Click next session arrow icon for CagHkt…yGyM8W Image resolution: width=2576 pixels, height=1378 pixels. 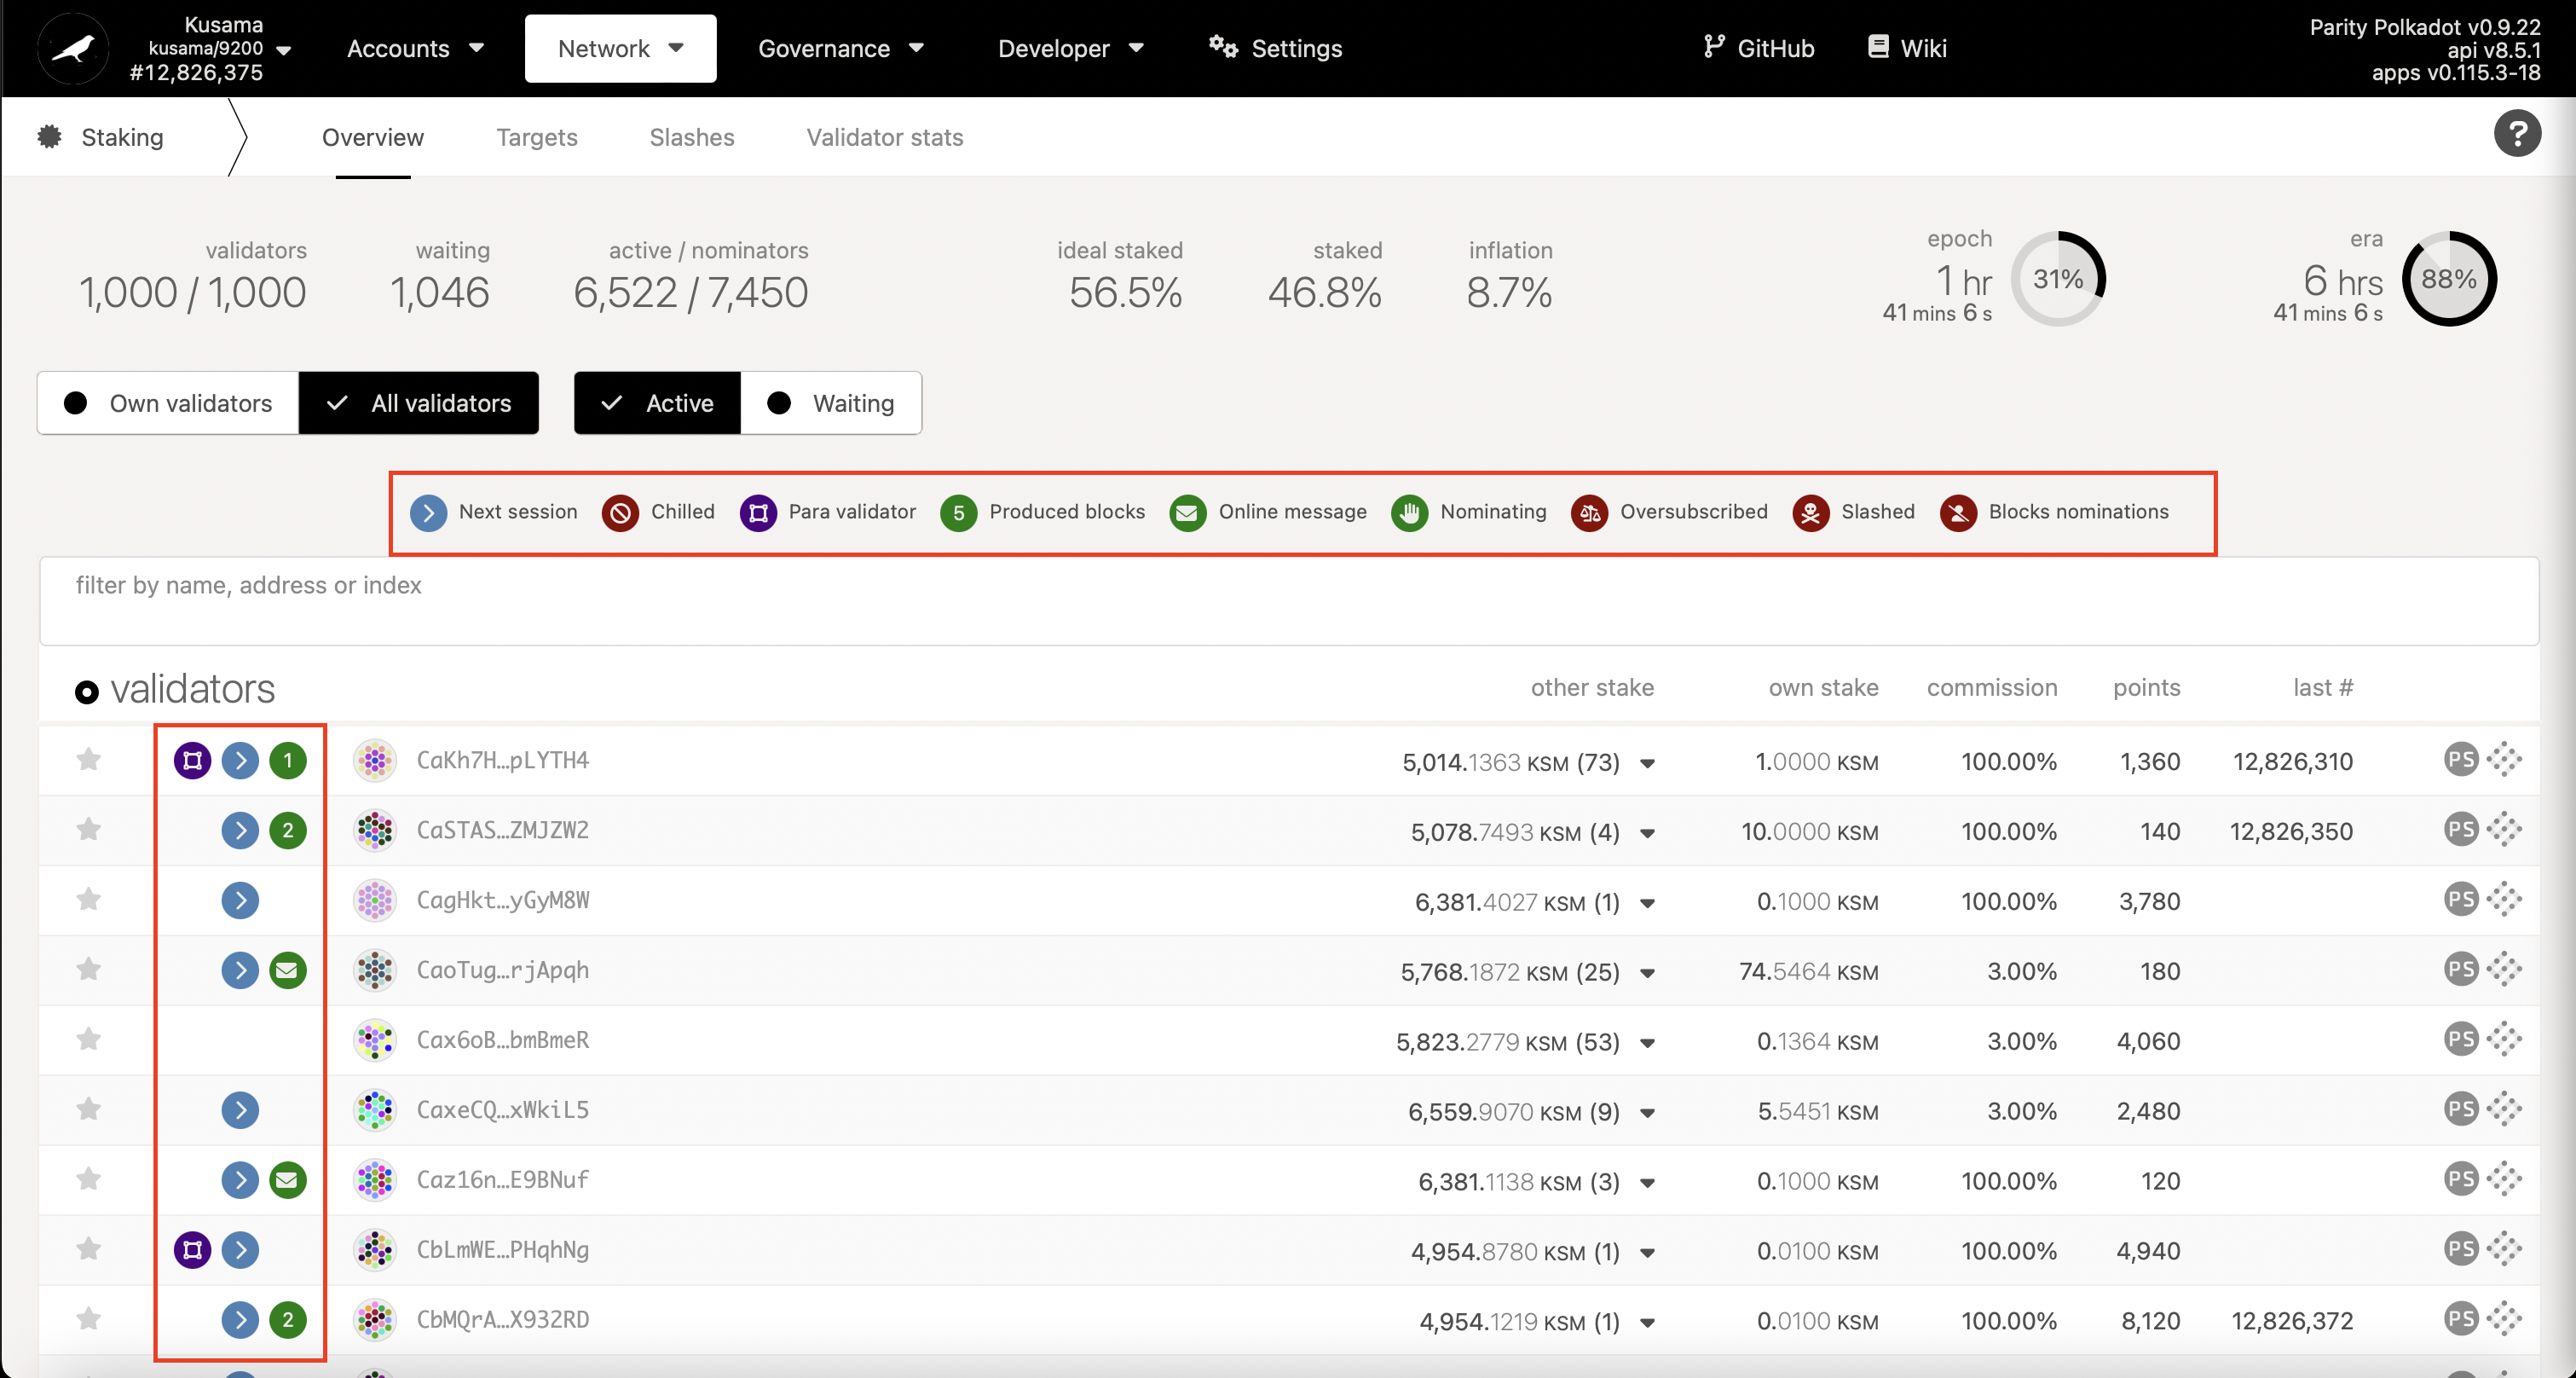pyautogui.click(x=240, y=900)
